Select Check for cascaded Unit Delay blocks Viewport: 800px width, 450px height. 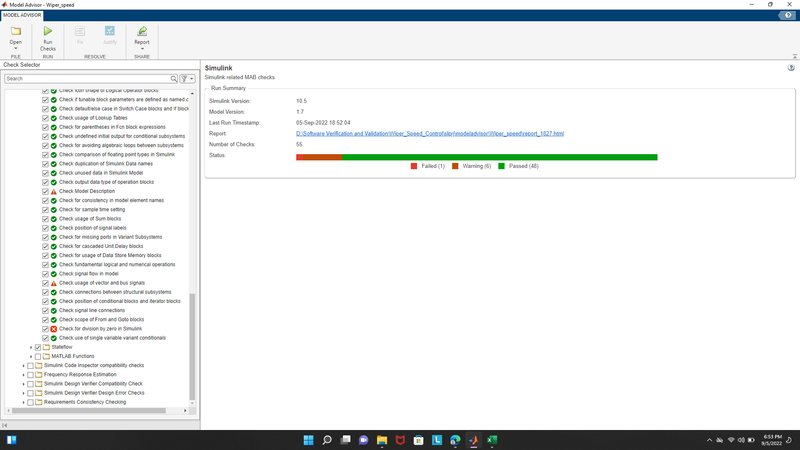point(101,246)
